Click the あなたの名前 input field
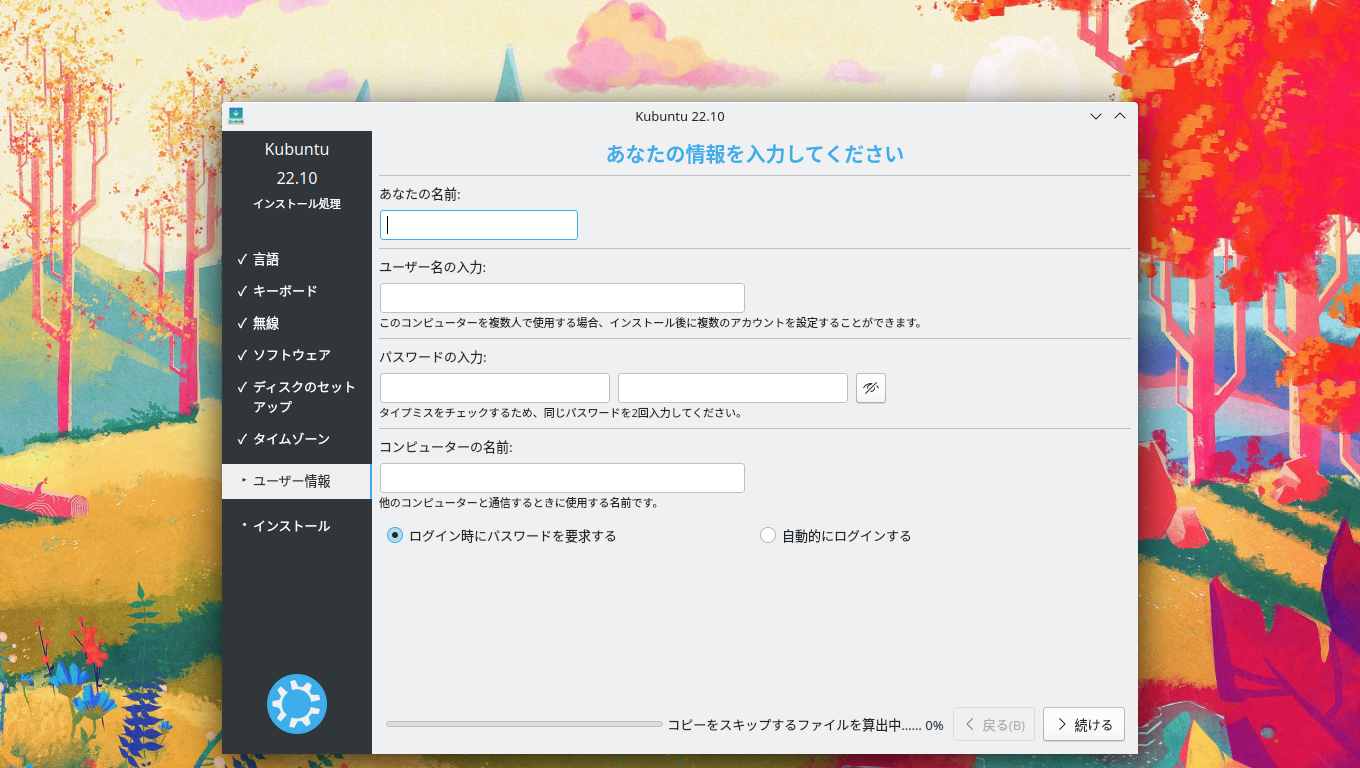 (x=479, y=225)
